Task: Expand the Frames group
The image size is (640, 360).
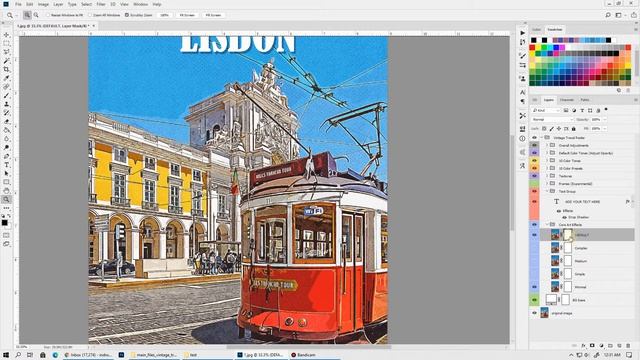Action: pyautogui.click(x=547, y=184)
